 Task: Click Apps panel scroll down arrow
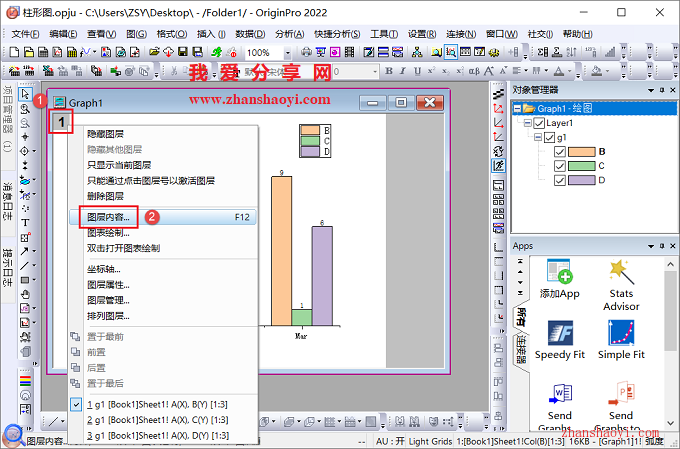[x=670, y=423]
